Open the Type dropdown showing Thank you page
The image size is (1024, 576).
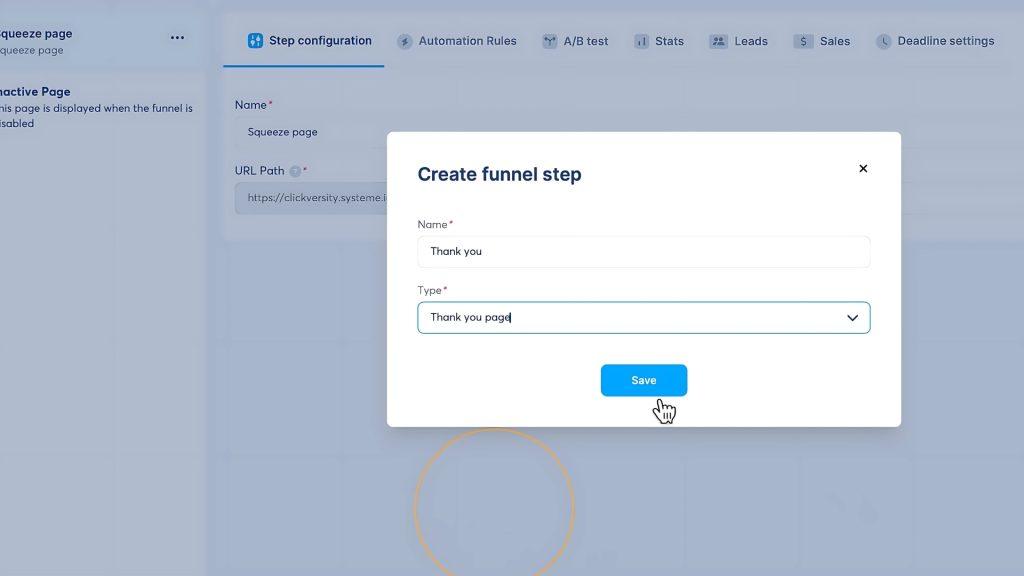(x=643, y=317)
